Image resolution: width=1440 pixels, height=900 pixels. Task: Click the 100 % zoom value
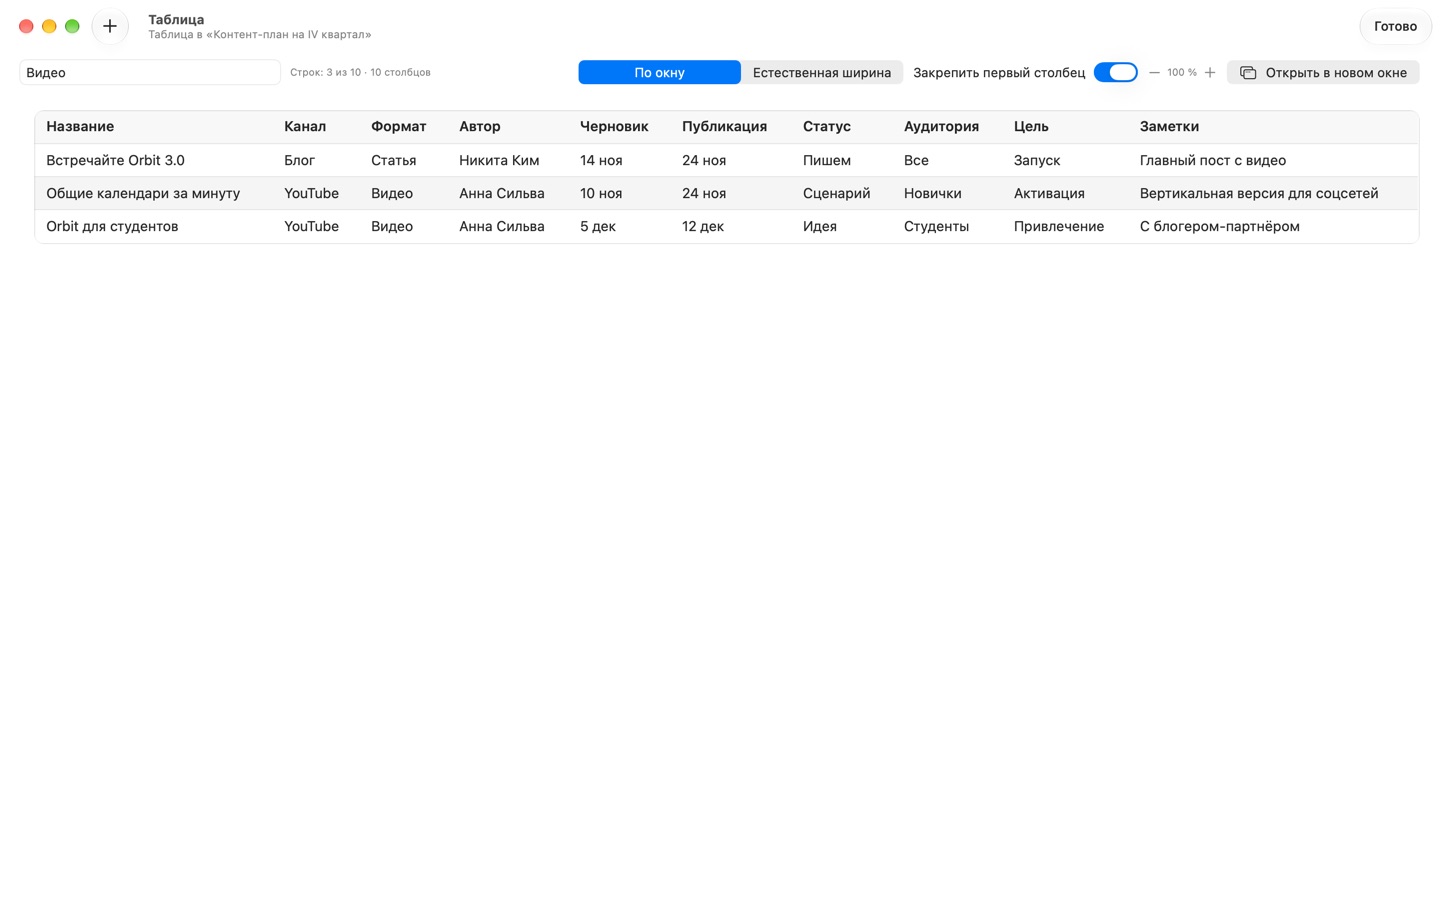click(1182, 72)
